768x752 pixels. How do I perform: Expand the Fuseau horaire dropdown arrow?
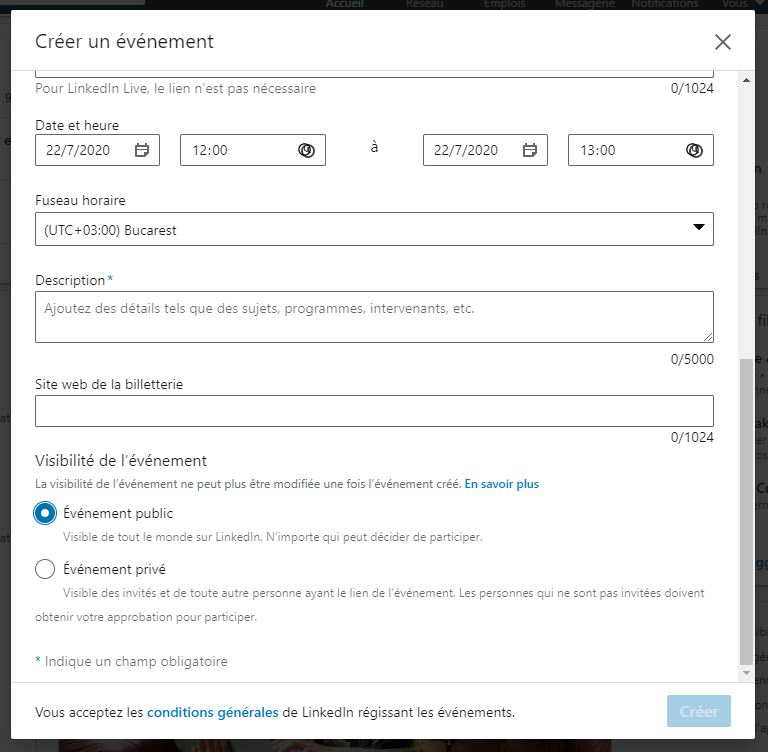(699, 227)
